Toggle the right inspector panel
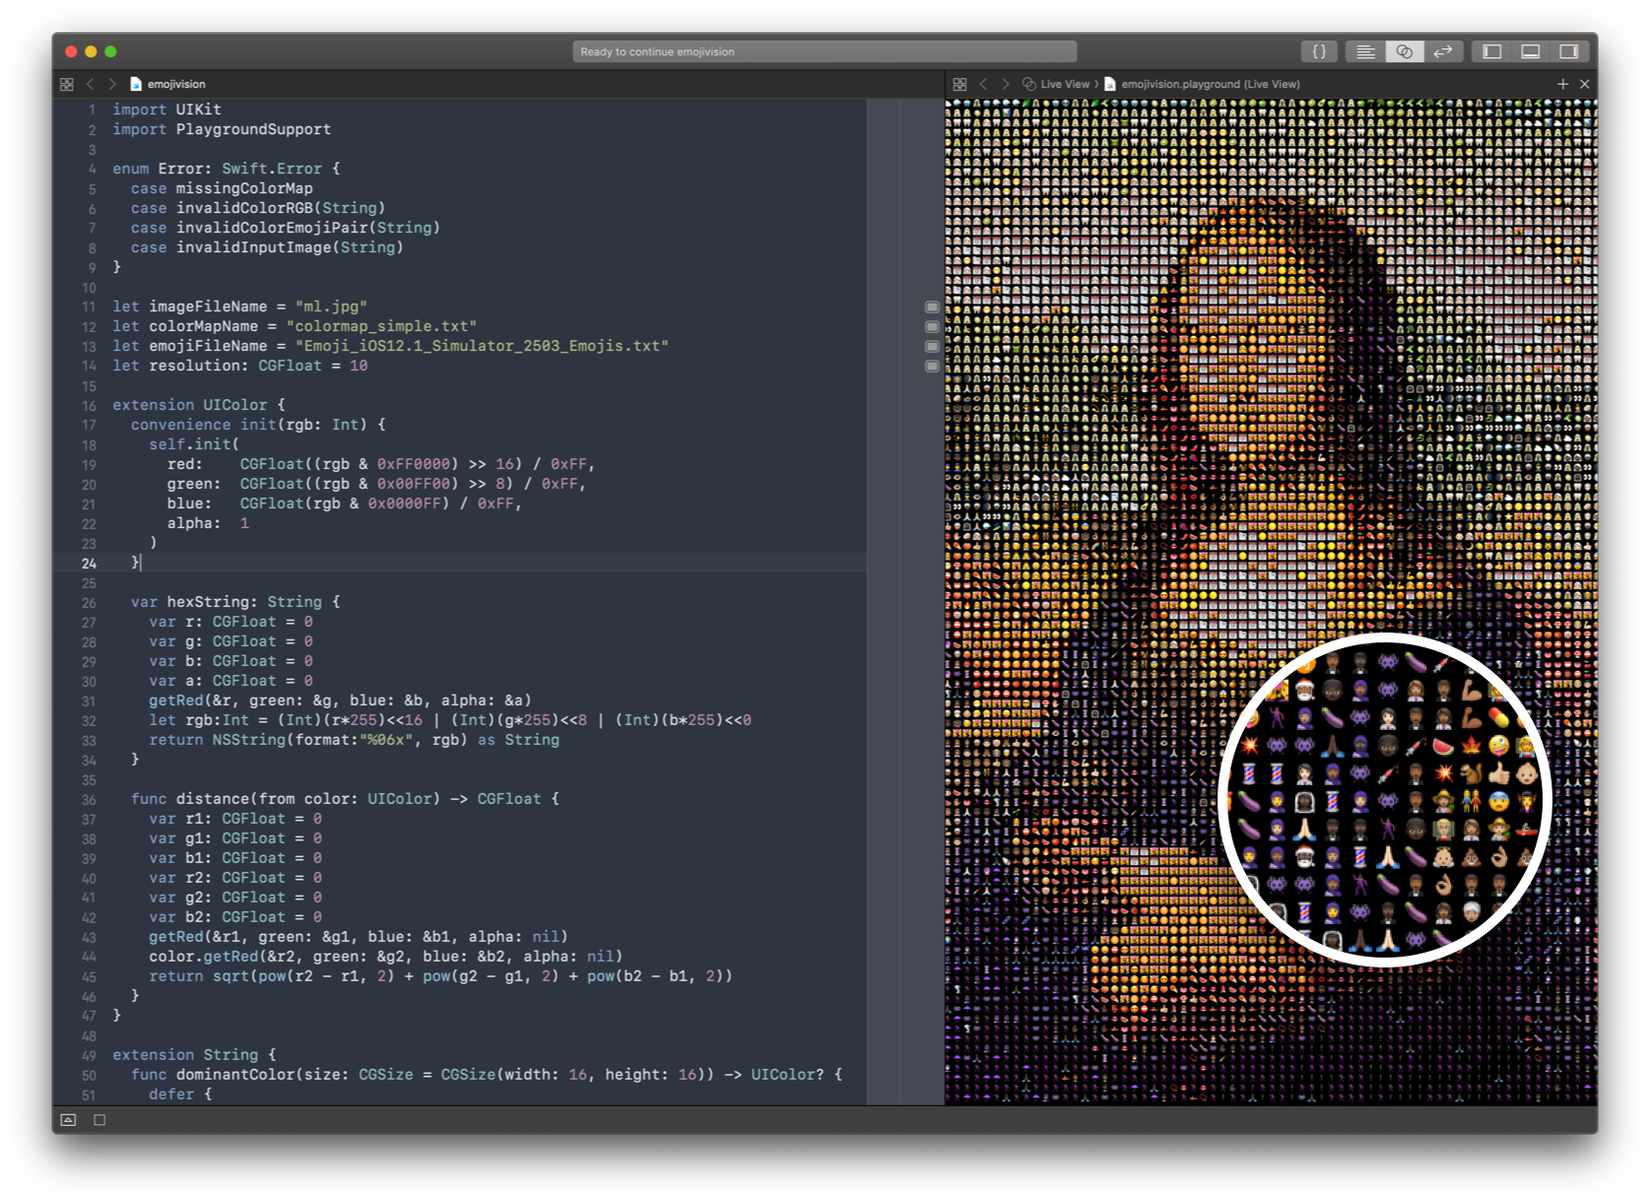The image size is (1650, 1202). coord(1569,51)
